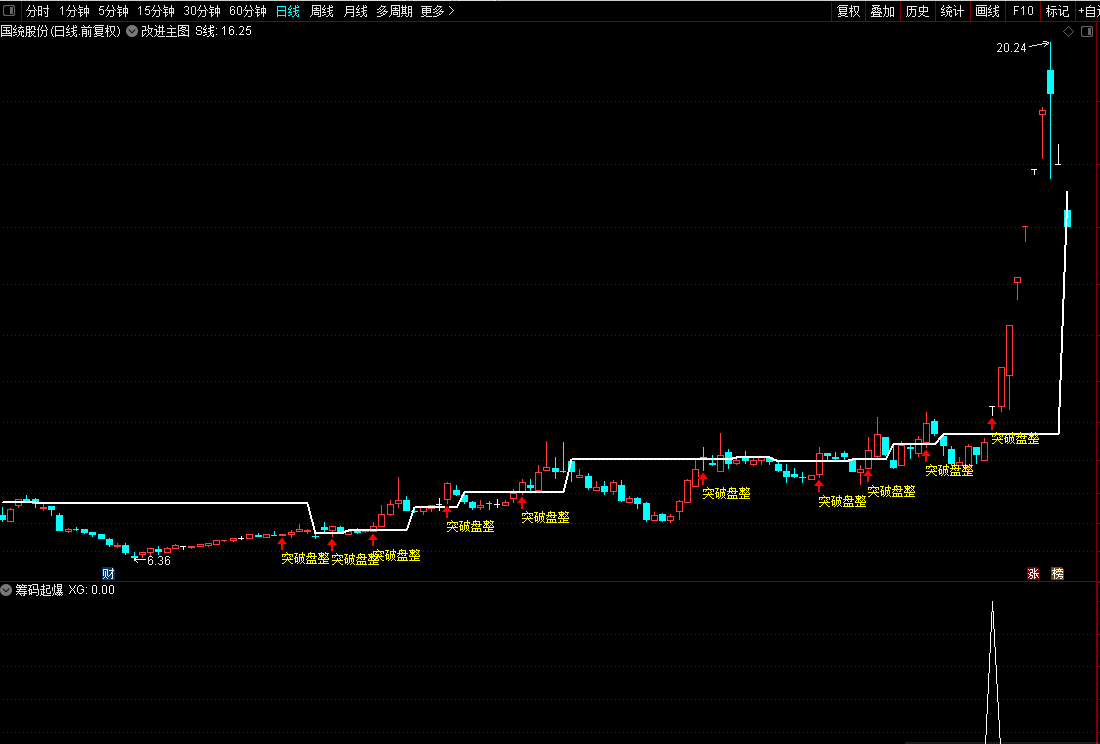Click the 涨 marker icon
This screenshot has width=1100, height=744.
coord(1033,574)
